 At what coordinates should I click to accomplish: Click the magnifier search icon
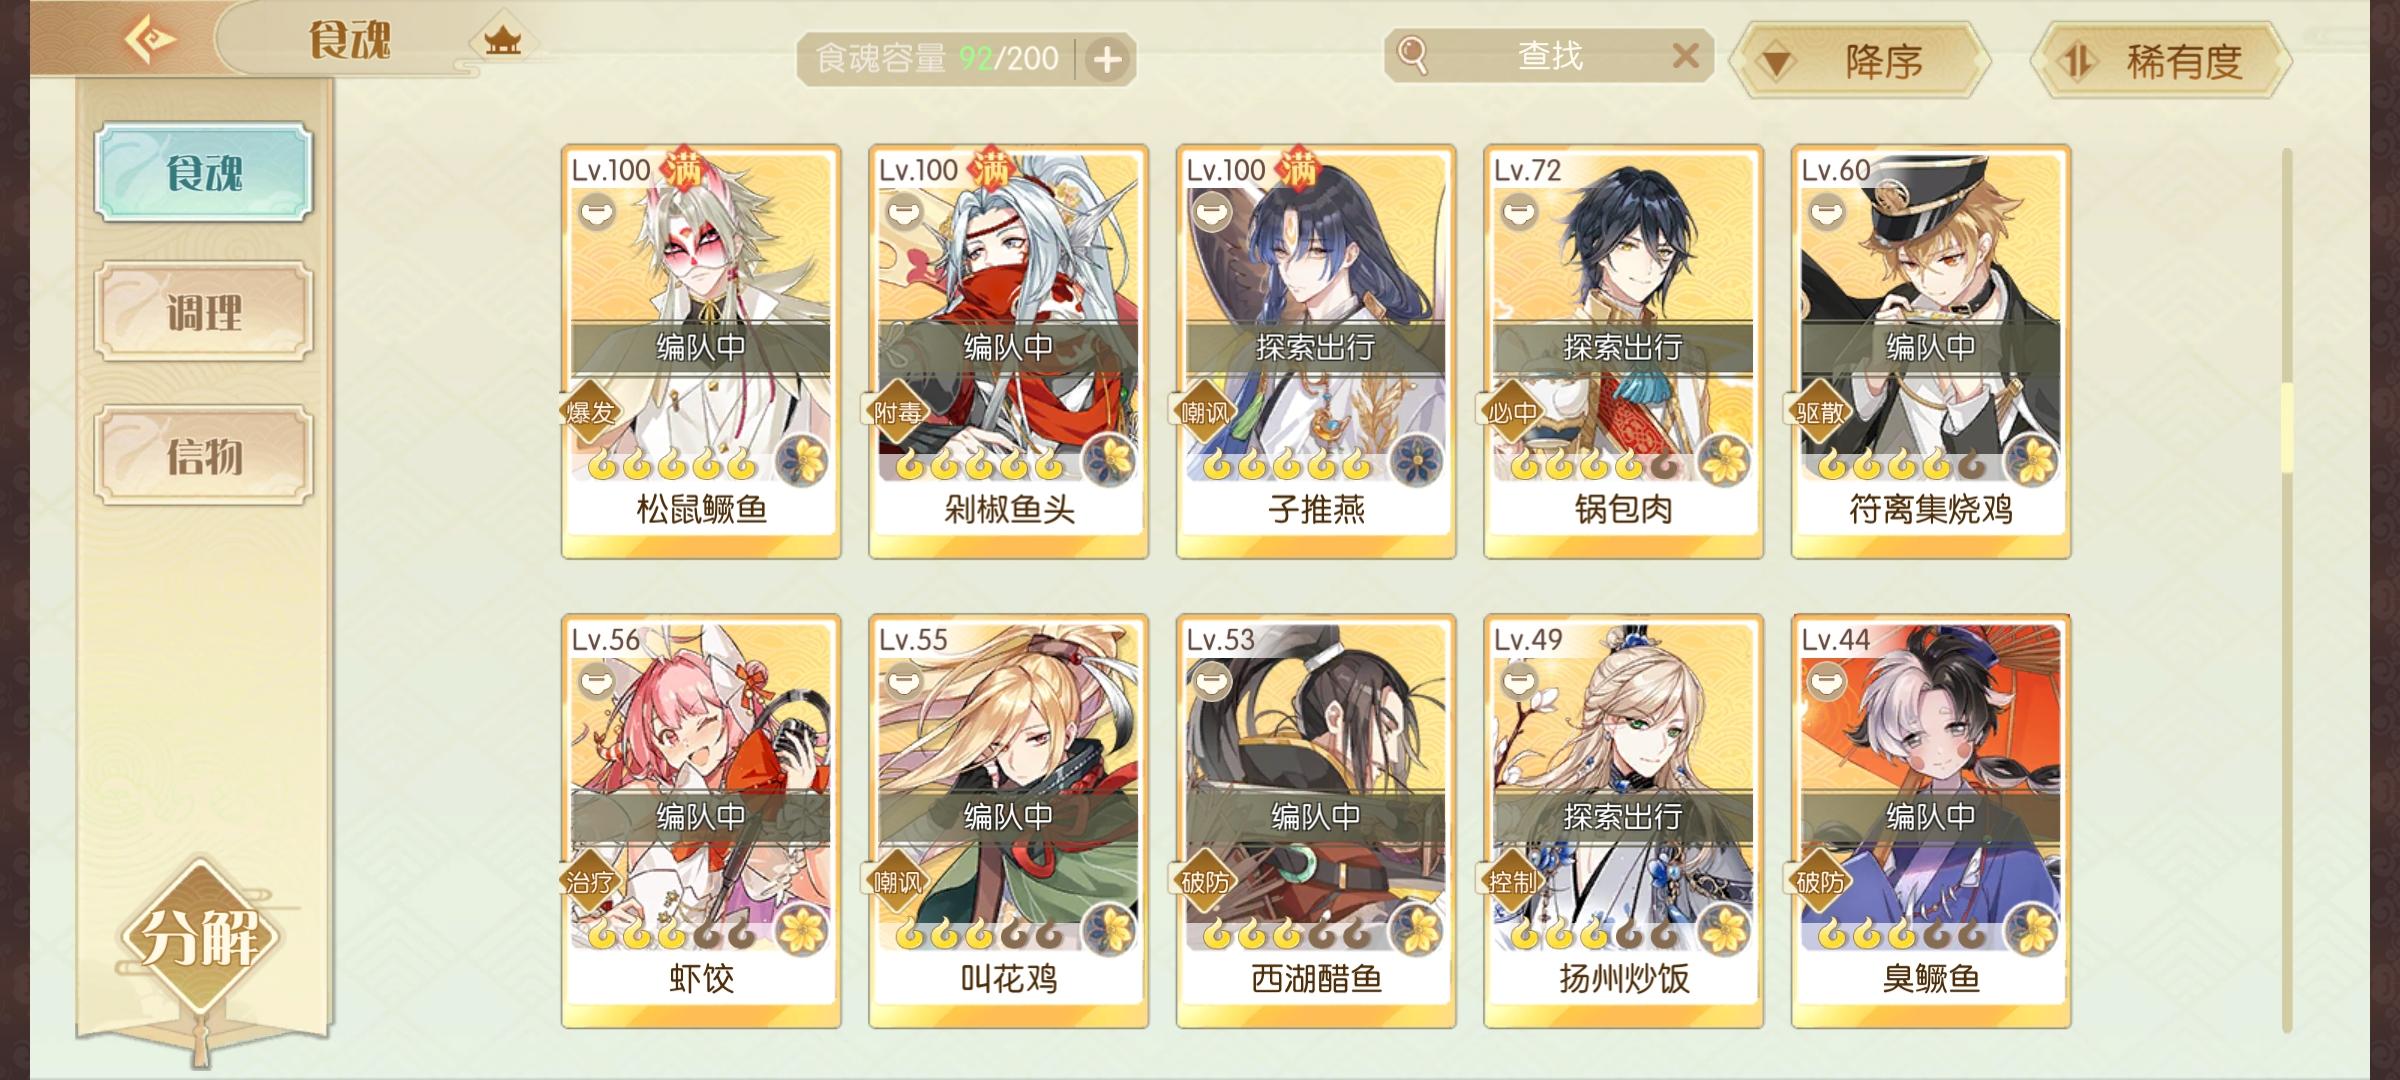coord(1412,54)
